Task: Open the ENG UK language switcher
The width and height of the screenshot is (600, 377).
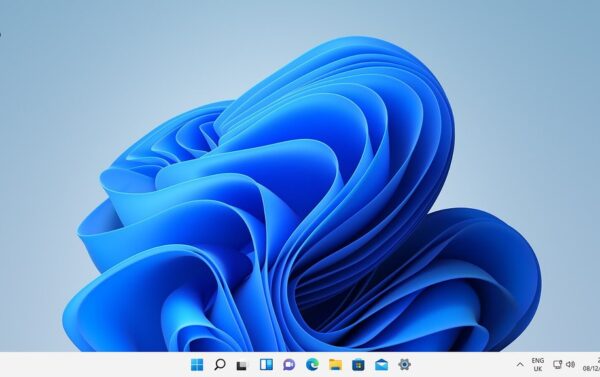Action: point(538,365)
